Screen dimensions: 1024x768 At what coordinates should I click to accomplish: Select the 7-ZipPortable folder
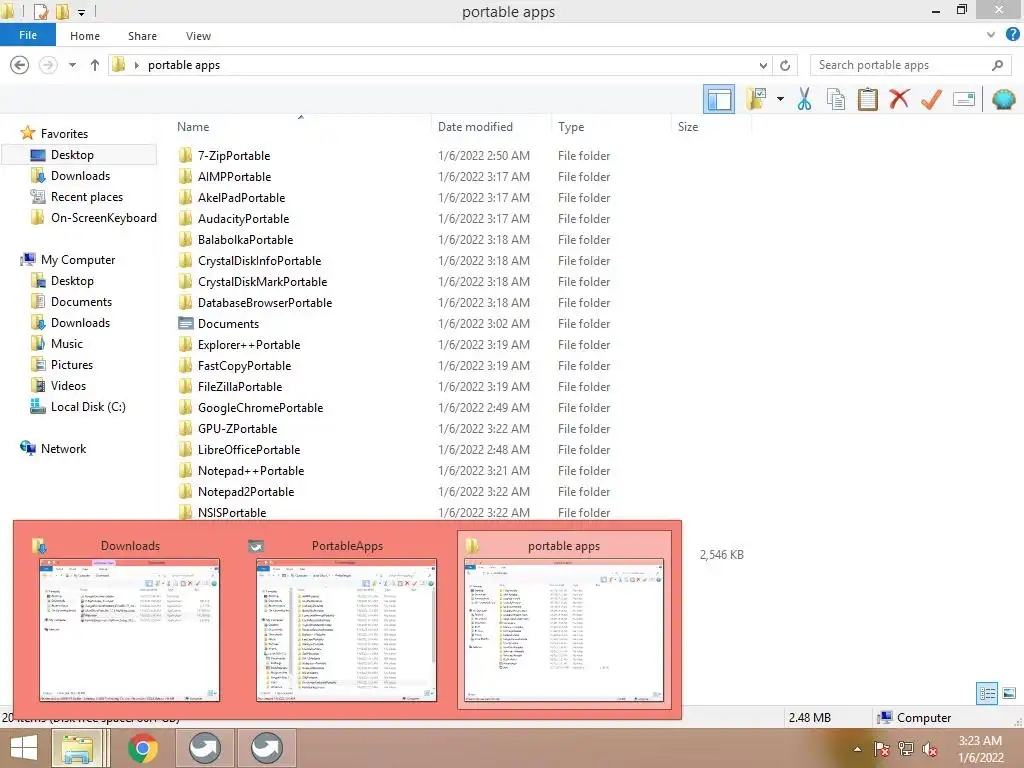coord(234,155)
